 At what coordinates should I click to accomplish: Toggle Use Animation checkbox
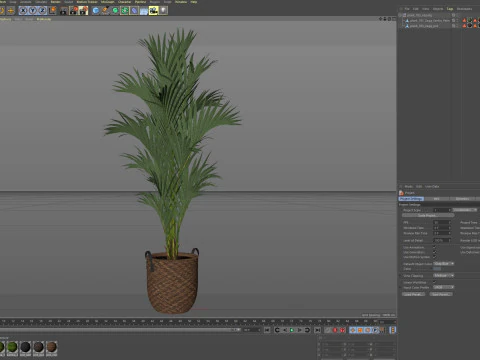tap(434, 247)
